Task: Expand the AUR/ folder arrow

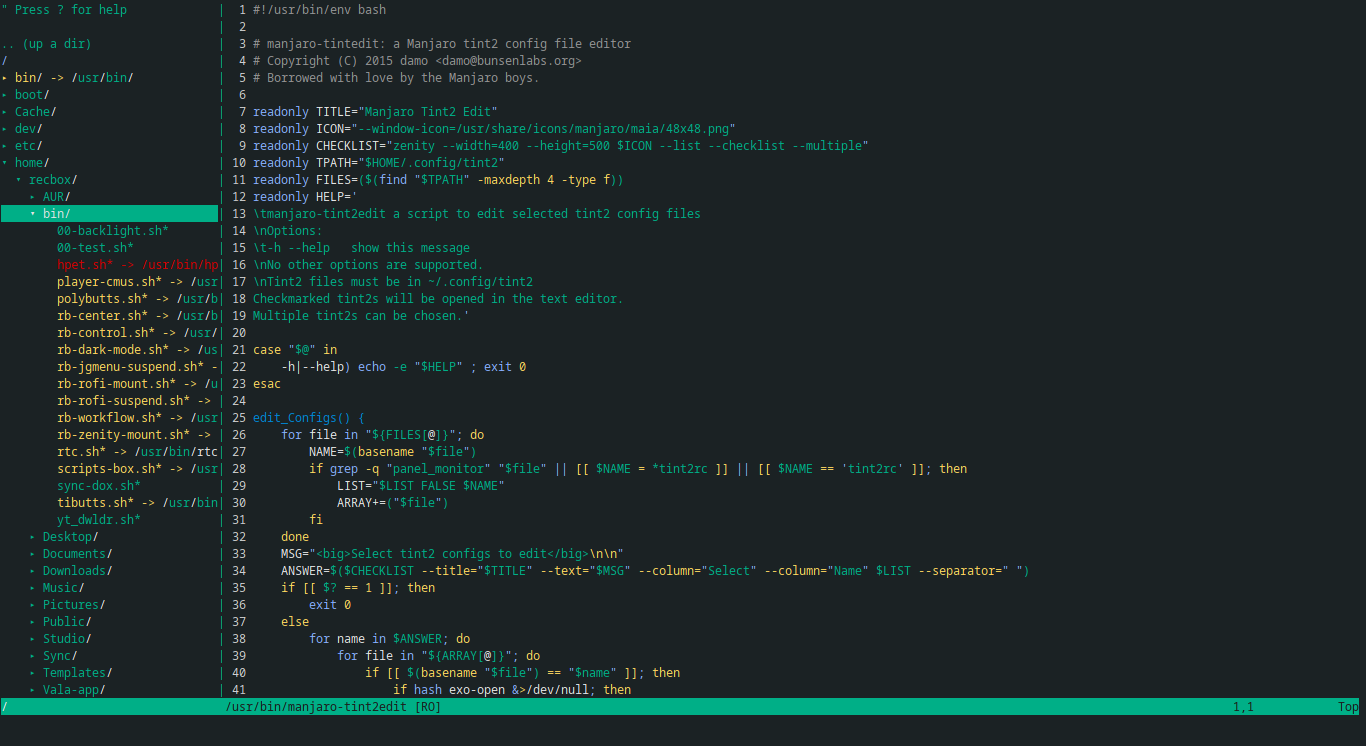Action: pos(33,197)
